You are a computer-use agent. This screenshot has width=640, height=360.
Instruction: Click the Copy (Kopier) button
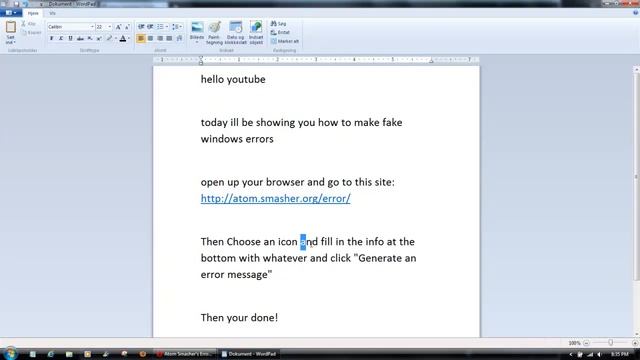tap(31, 33)
